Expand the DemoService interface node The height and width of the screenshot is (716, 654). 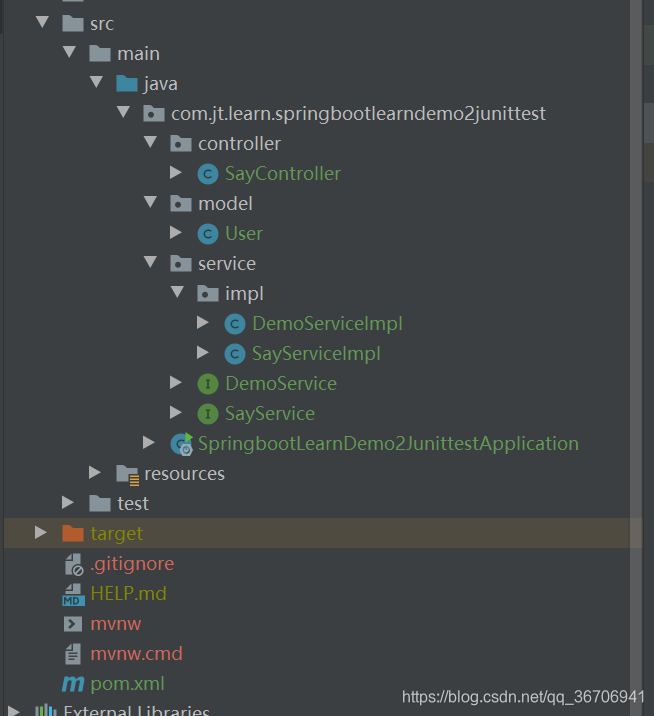point(176,383)
